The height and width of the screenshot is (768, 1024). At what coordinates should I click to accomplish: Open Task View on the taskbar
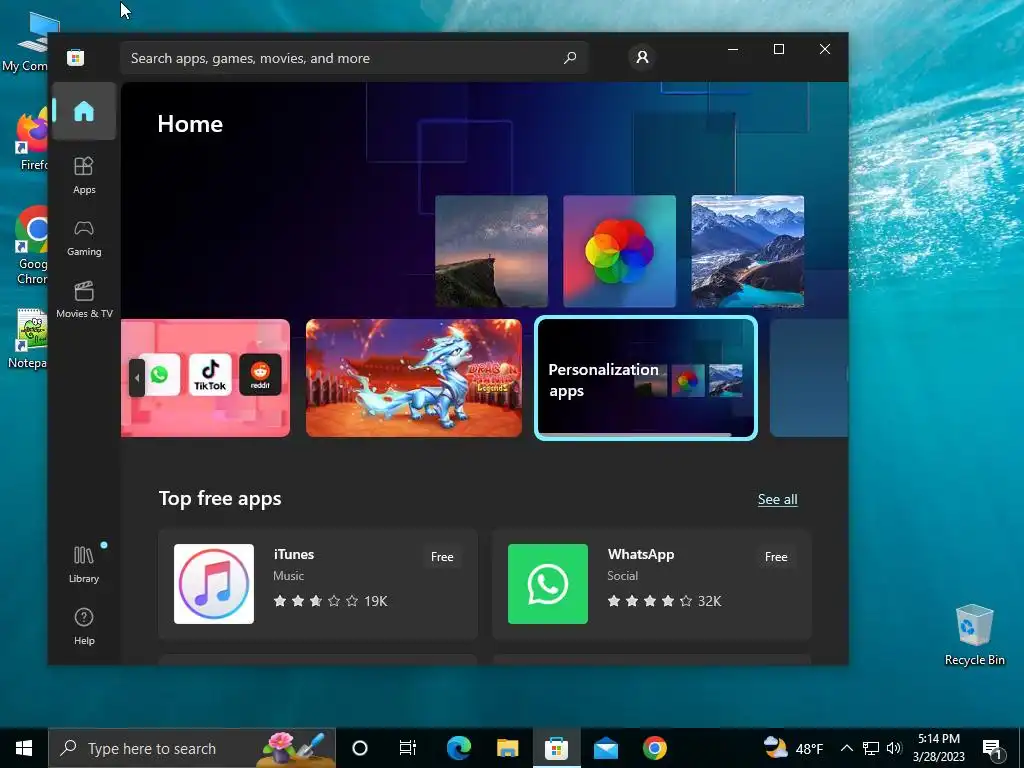408,748
